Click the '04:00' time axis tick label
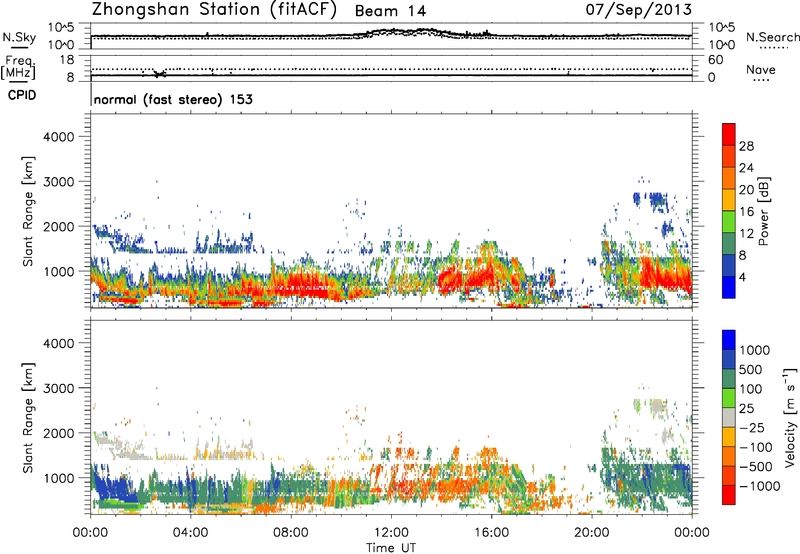800x554 pixels. point(190,533)
